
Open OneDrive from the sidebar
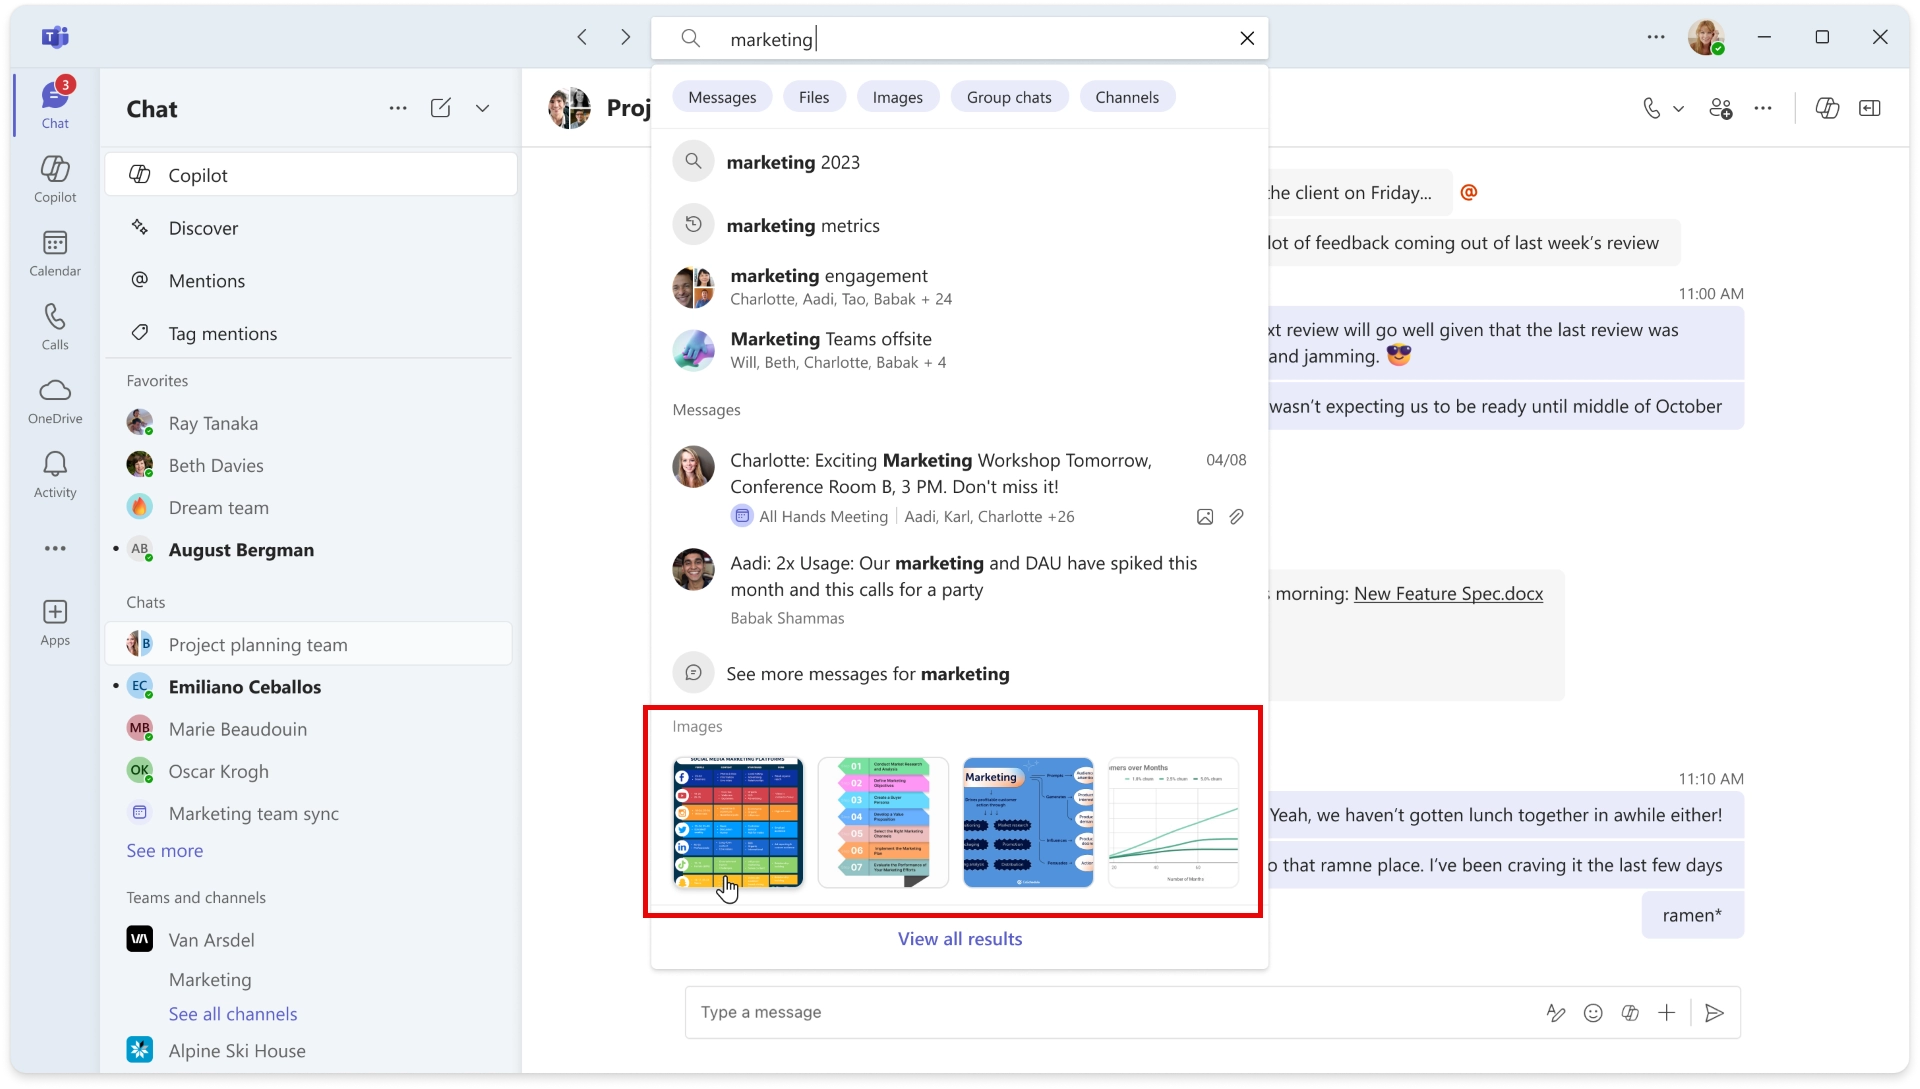pos(55,399)
